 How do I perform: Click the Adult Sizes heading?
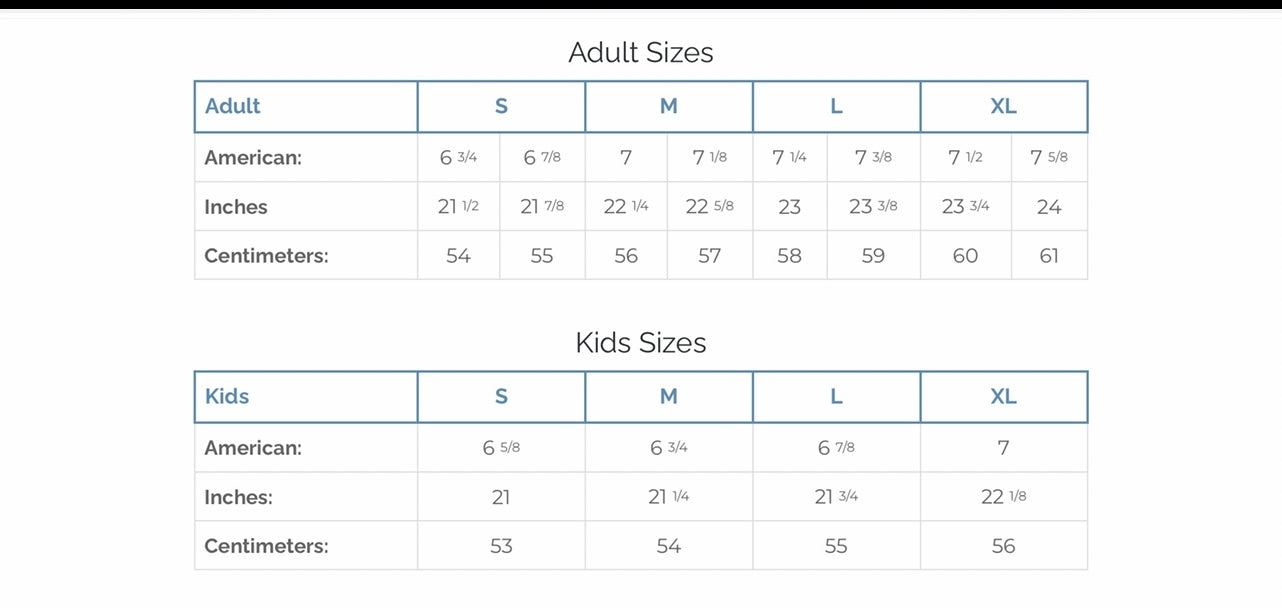click(x=640, y=52)
